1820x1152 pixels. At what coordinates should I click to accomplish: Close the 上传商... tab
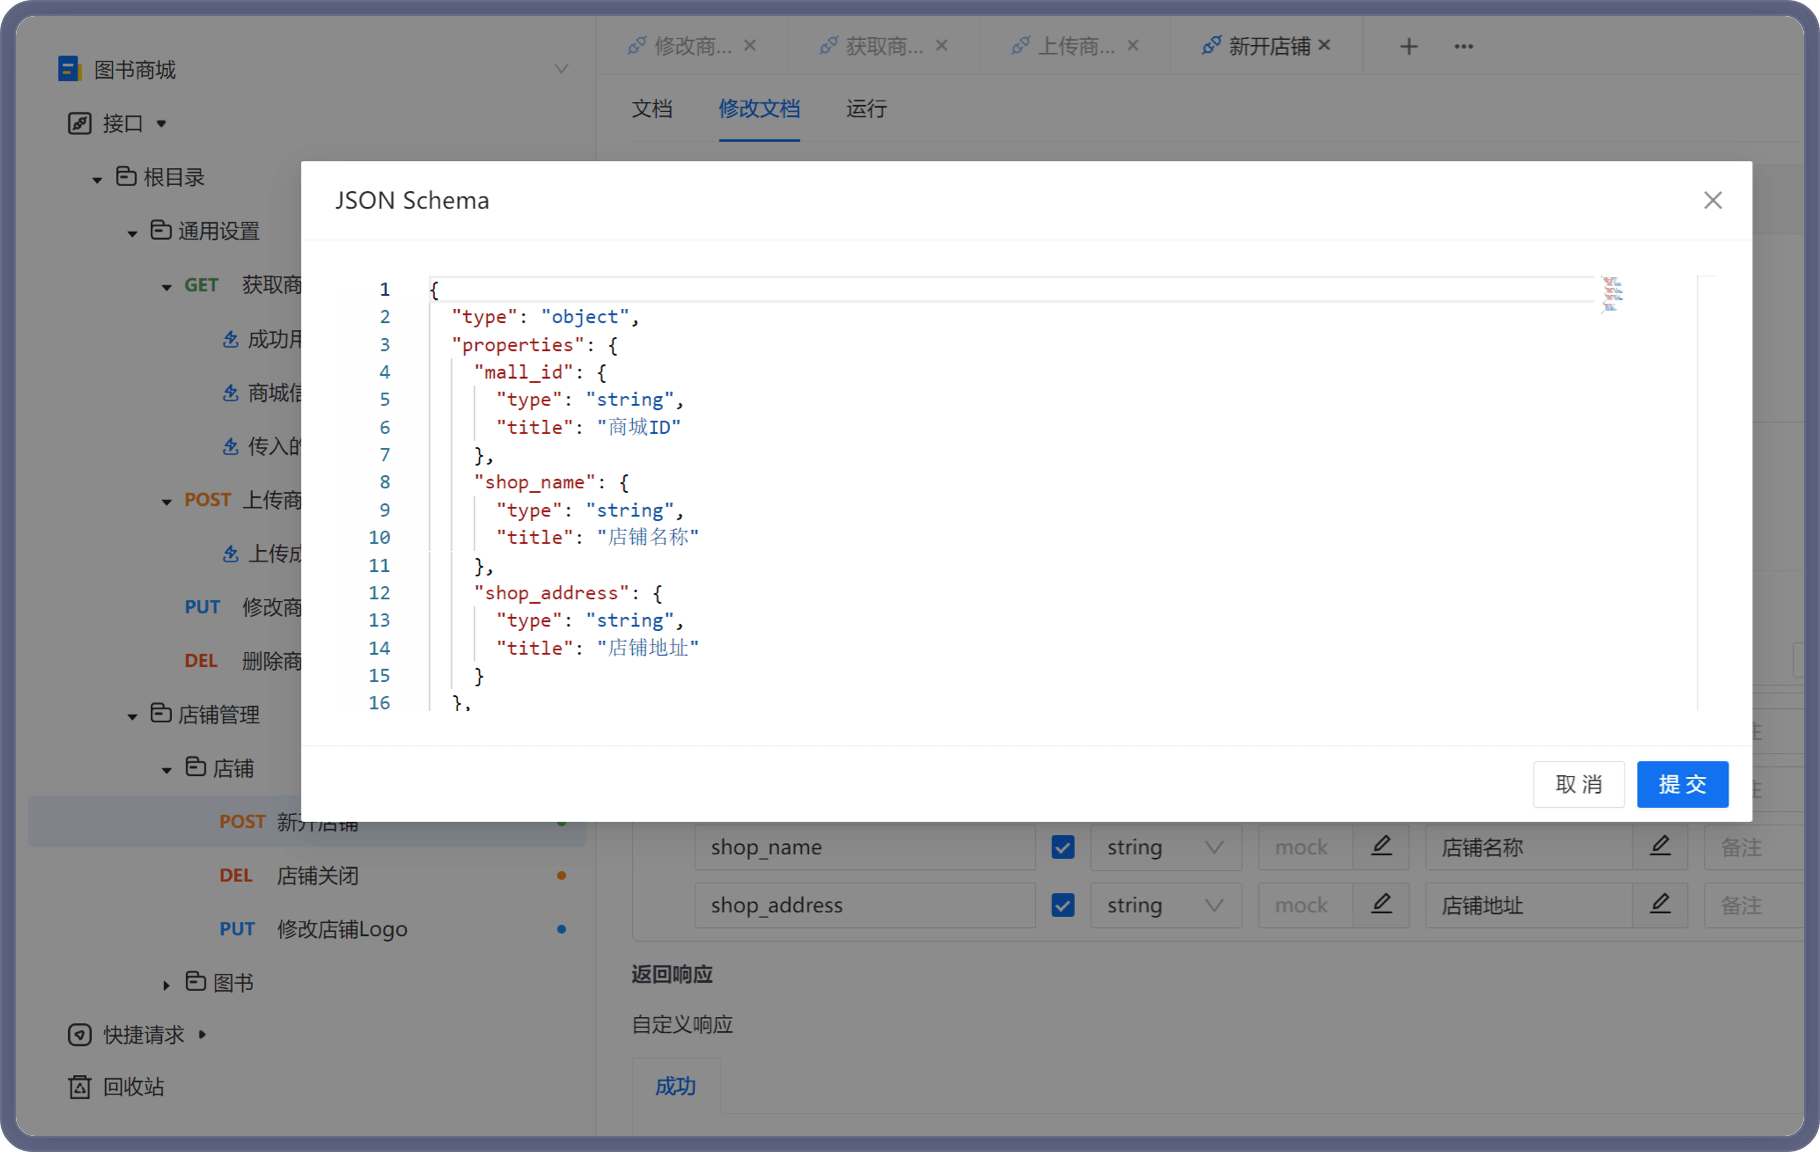pos(1133,45)
